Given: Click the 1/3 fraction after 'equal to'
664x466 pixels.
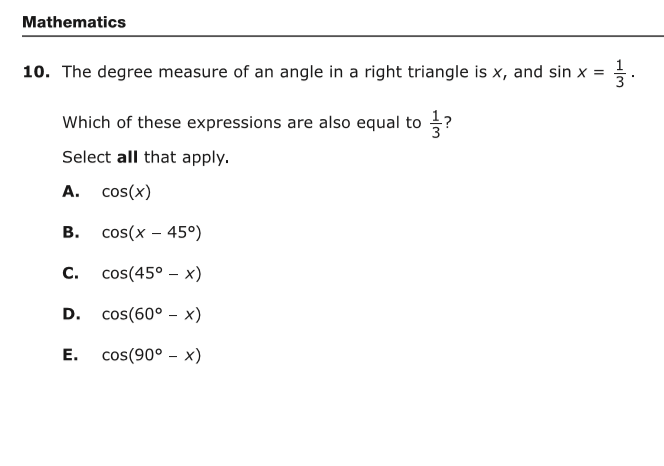Looking at the screenshot, I should point(435,124).
